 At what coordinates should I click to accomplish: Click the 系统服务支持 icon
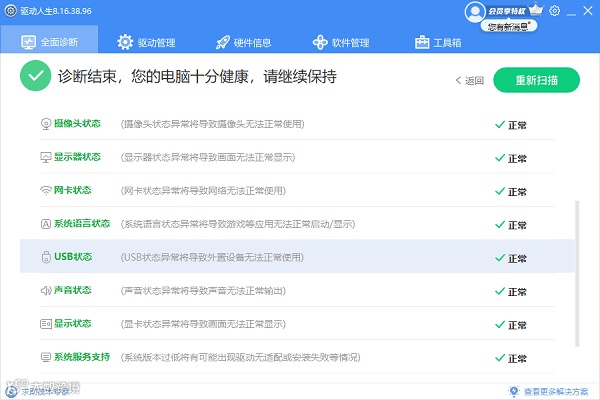46,357
